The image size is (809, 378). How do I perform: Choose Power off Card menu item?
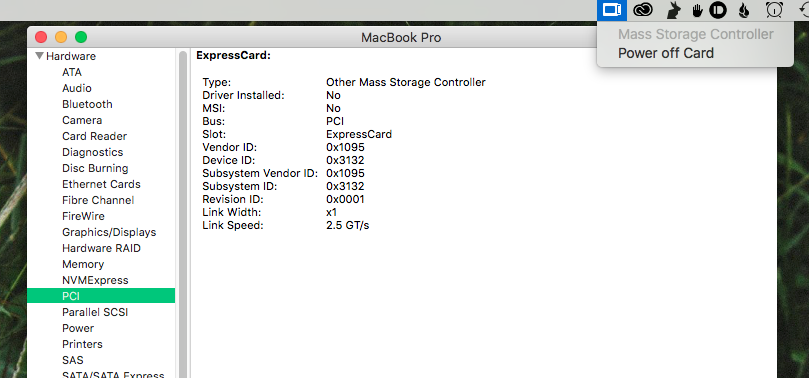(666, 53)
